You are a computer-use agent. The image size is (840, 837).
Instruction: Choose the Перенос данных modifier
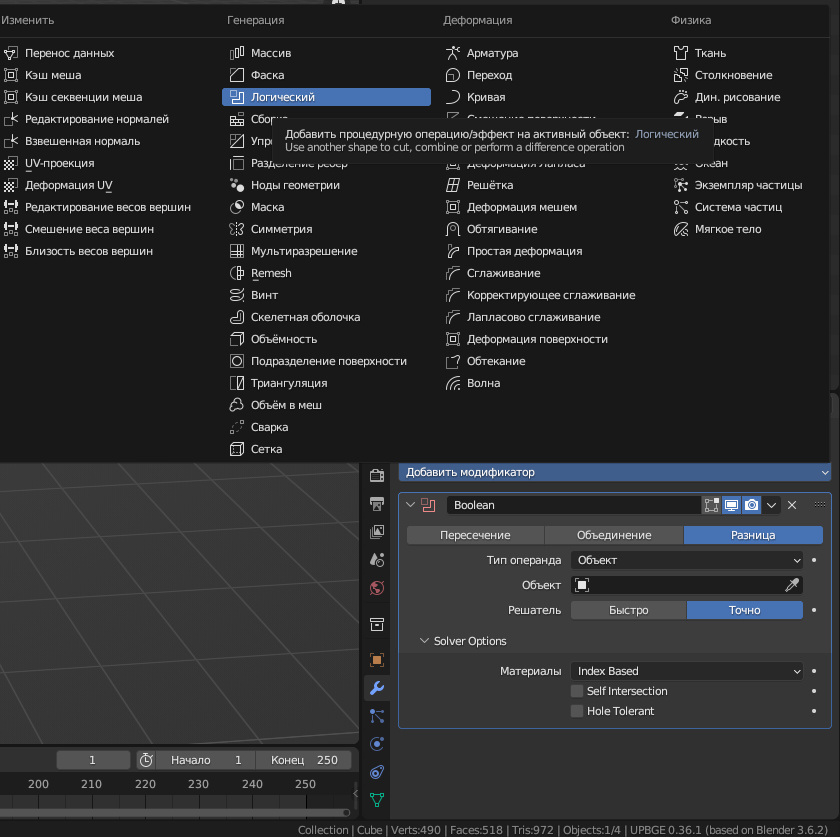pos(107,53)
